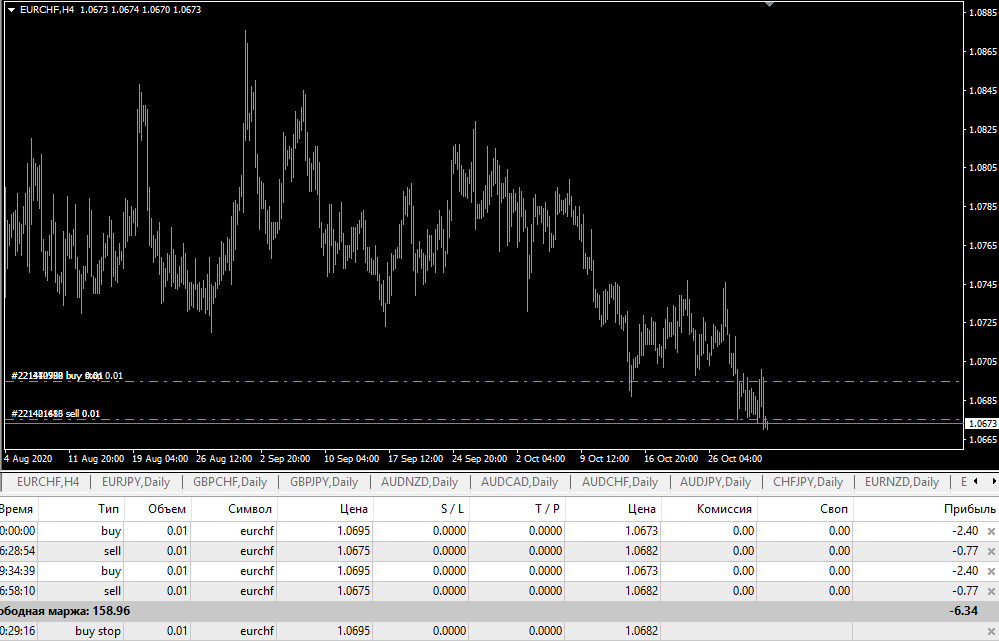This screenshot has width=999, height=641.
Task: Switch to the EURJPY,Daily chart tab
Action: (x=136, y=482)
